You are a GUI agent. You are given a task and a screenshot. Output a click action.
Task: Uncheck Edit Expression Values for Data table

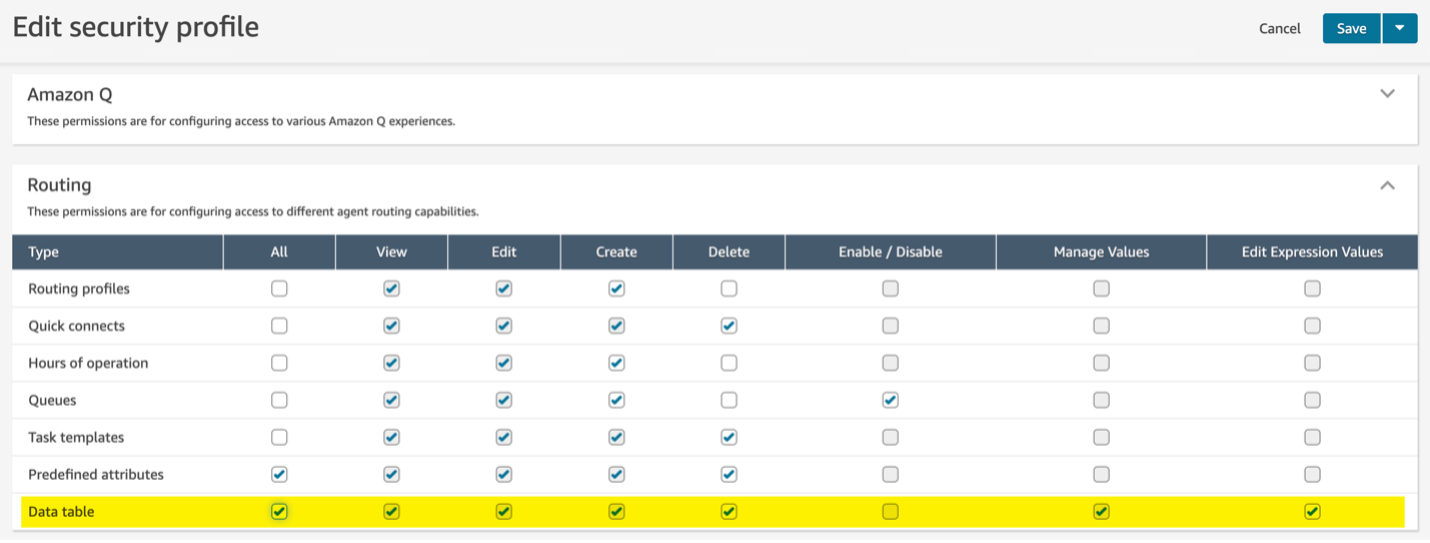[1312, 511]
